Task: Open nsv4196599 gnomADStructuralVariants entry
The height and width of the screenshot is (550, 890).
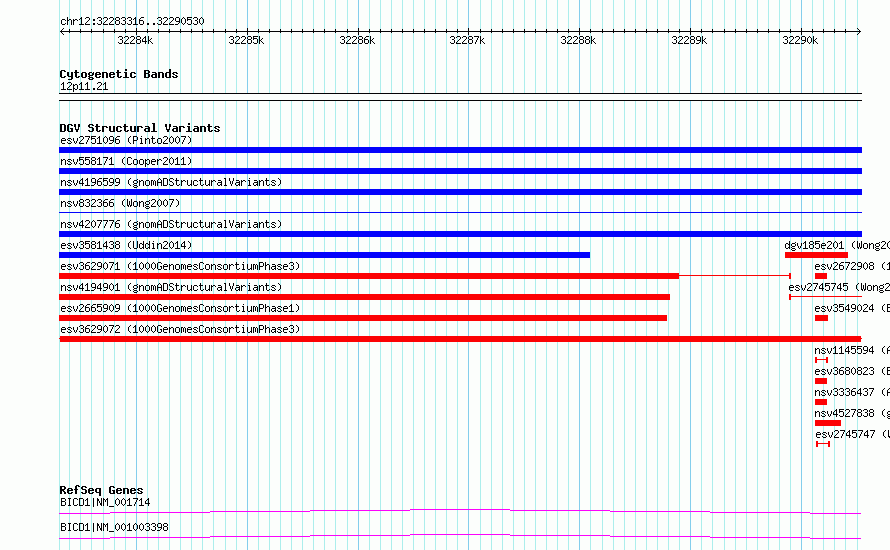Action: [171, 182]
